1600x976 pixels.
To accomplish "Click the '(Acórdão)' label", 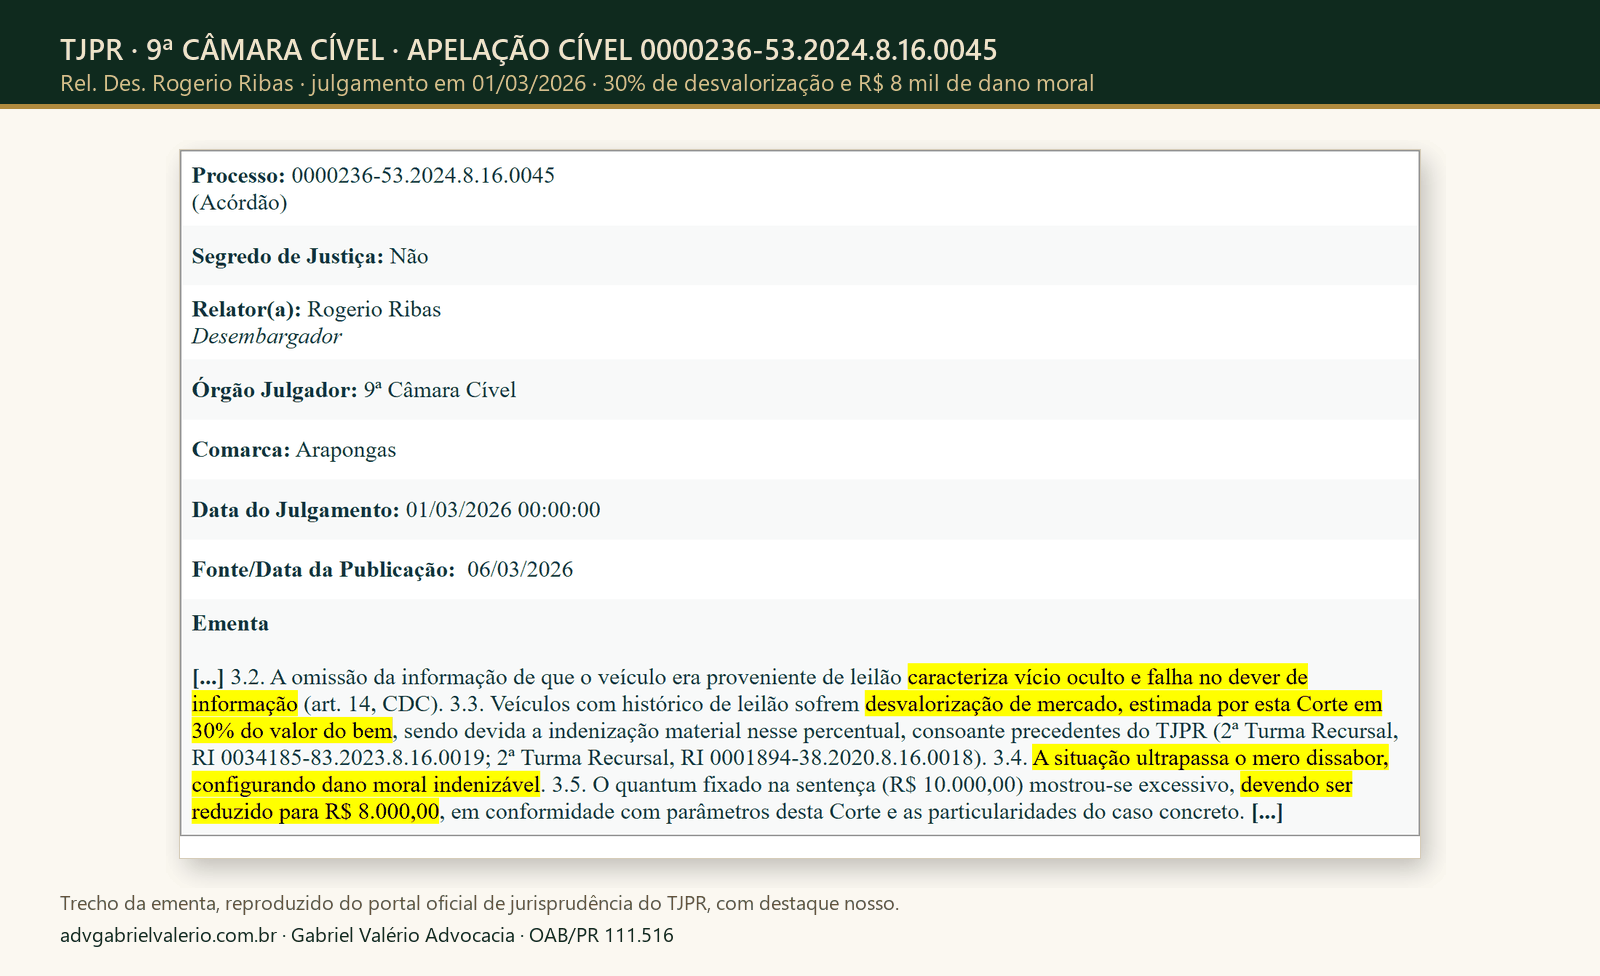I will coord(240,202).
